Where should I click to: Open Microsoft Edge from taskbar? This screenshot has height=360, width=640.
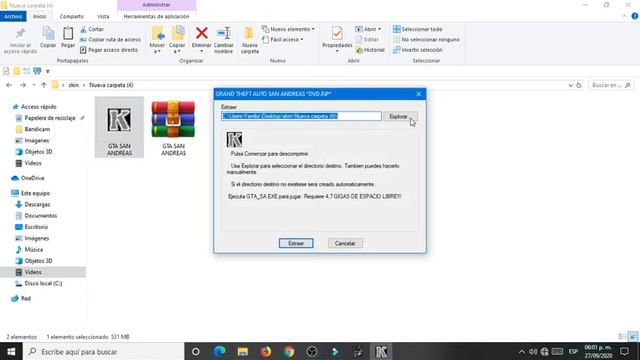(220, 351)
